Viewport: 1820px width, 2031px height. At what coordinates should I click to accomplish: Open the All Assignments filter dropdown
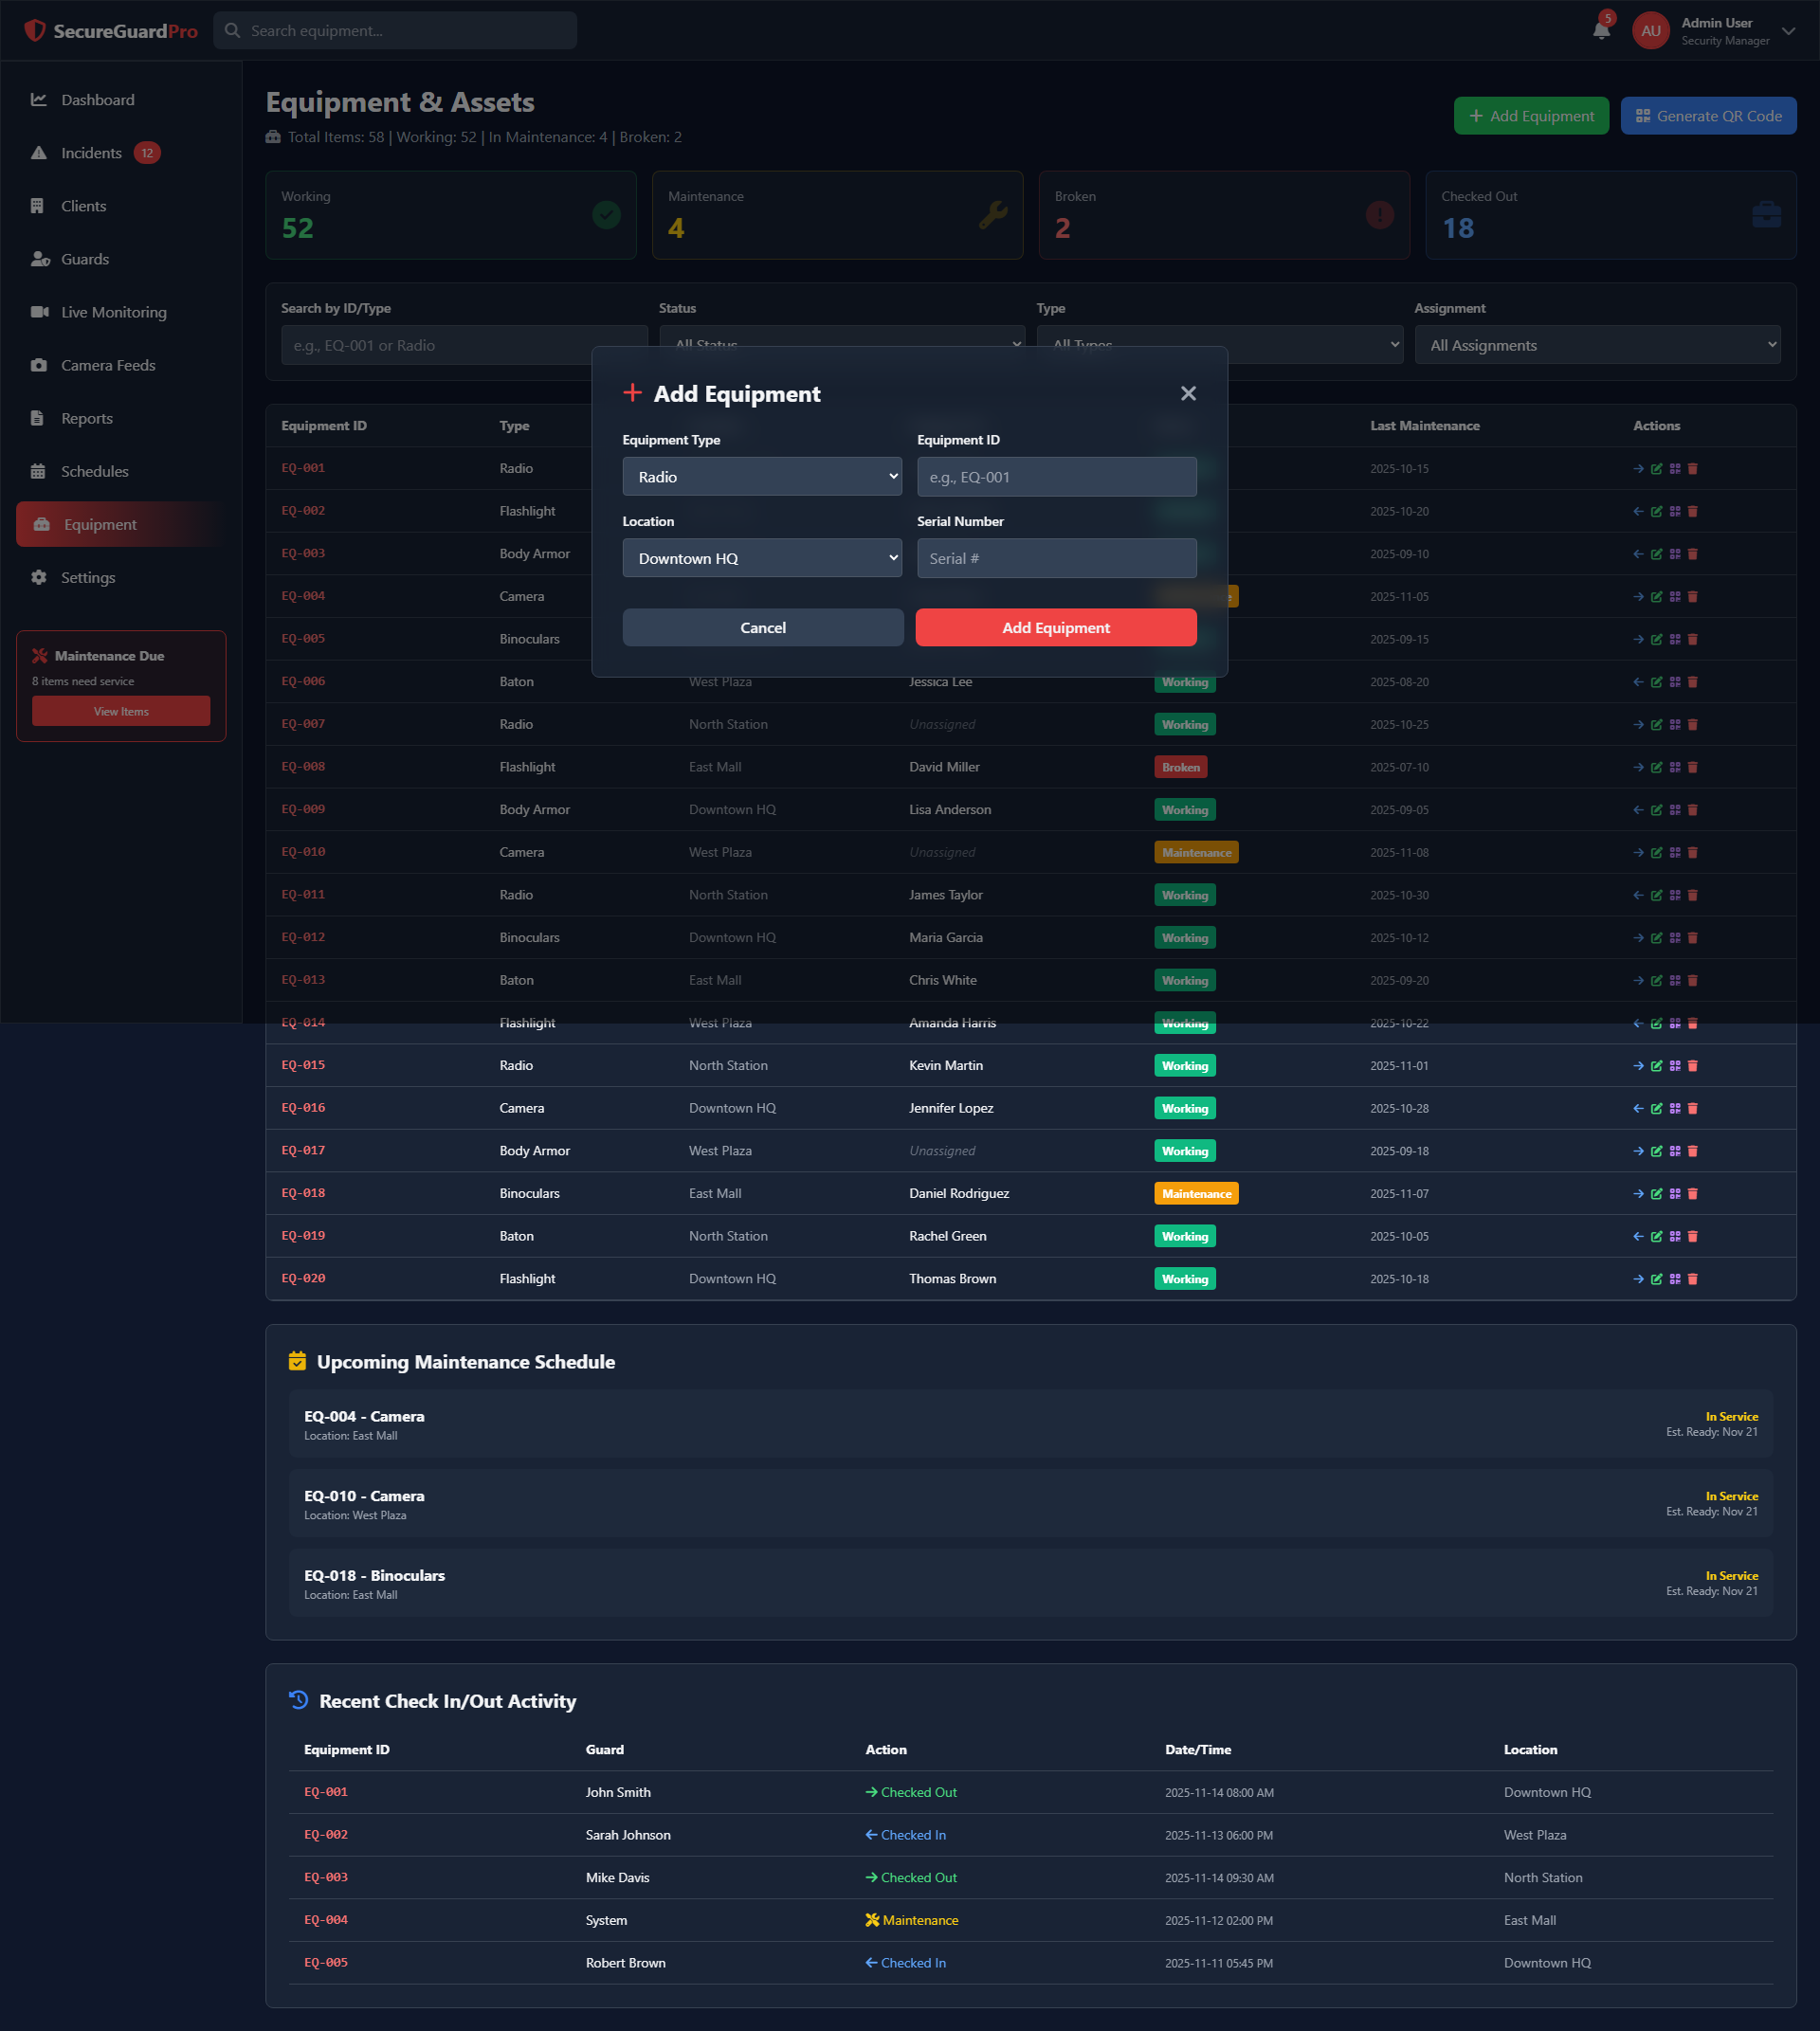pos(1597,345)
